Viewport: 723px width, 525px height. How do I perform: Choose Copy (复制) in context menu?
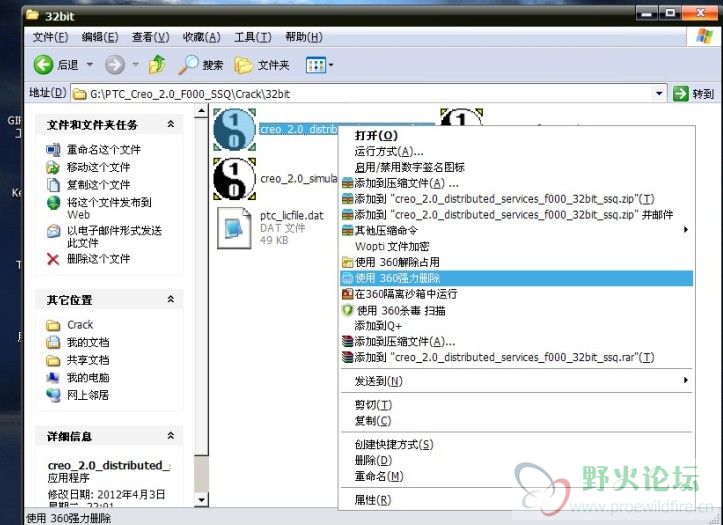tap(516, 421)
